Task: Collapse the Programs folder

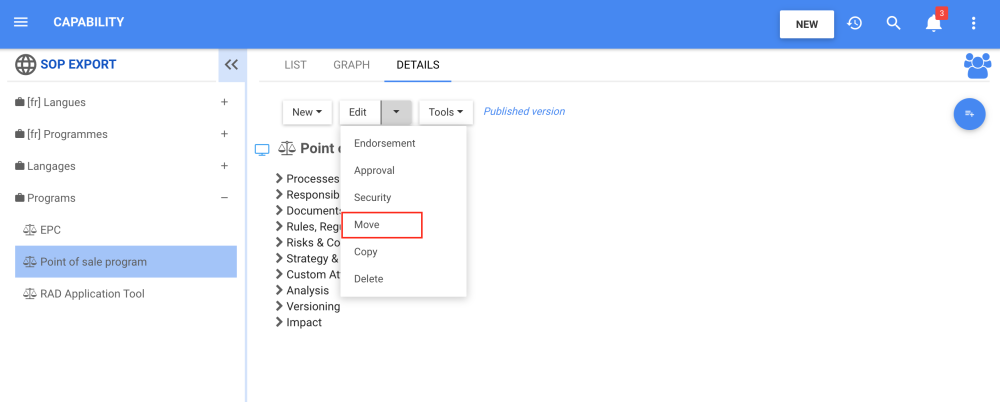Action: (x=224, y=198)
